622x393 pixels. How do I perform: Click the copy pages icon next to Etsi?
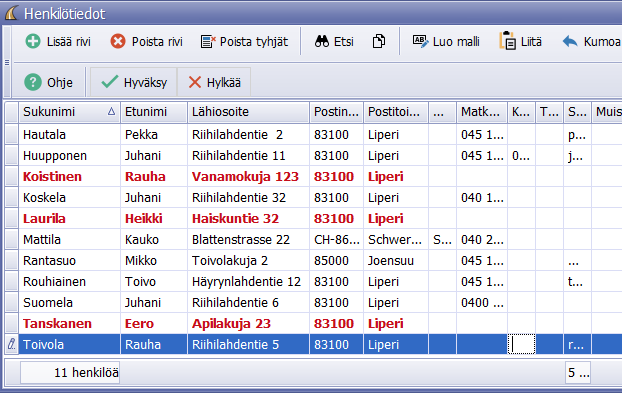click(379, 41)
